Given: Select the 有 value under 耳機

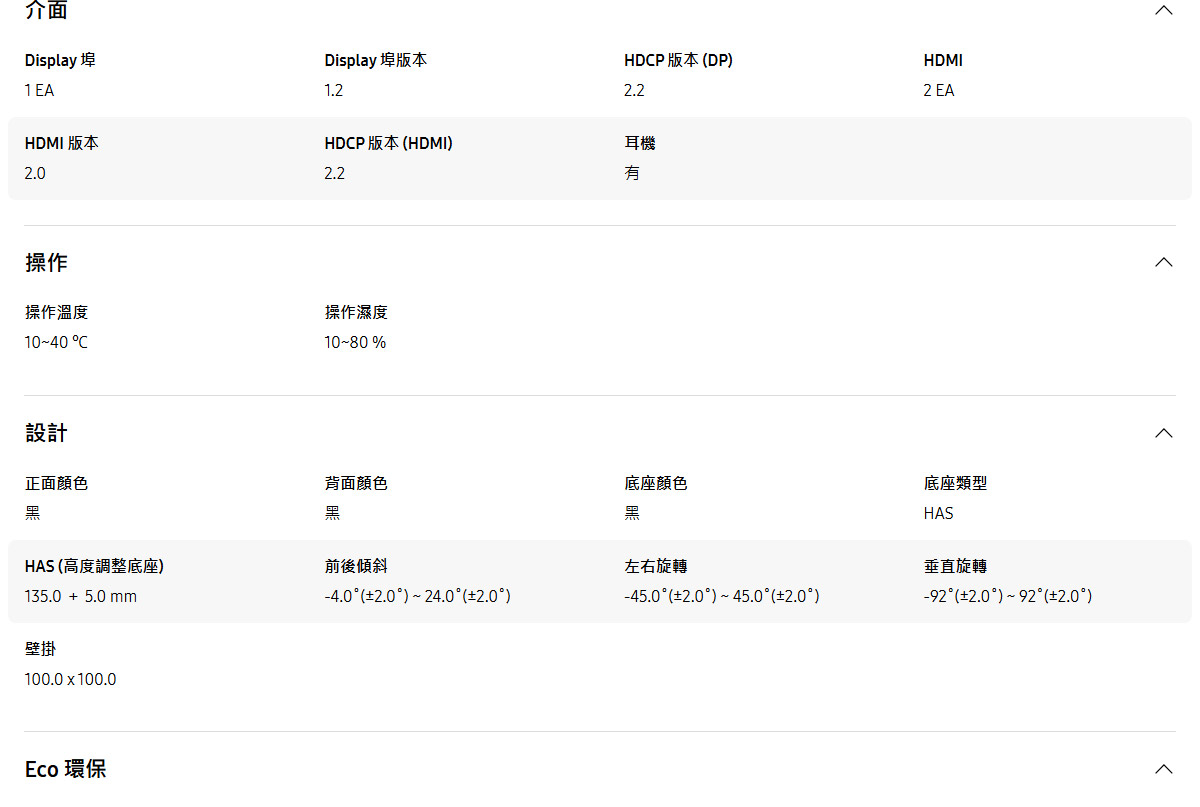Looking at the screenshot, I should [x=632, y=173].
